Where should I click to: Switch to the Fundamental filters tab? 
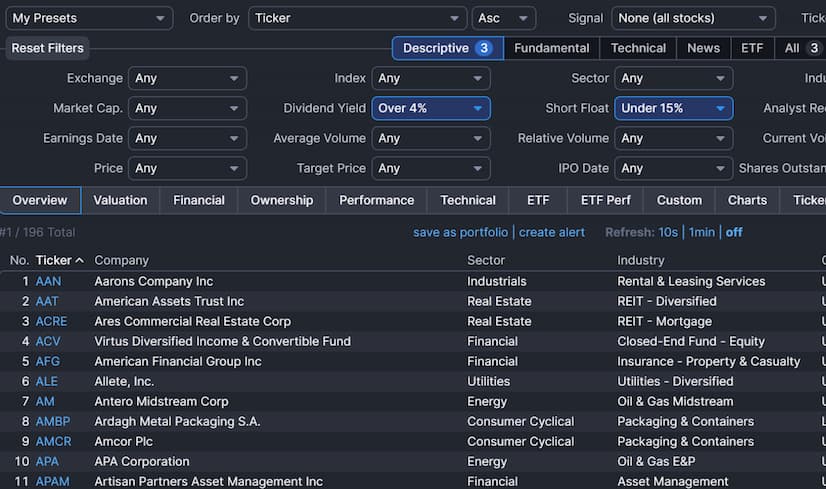point(551,48)
